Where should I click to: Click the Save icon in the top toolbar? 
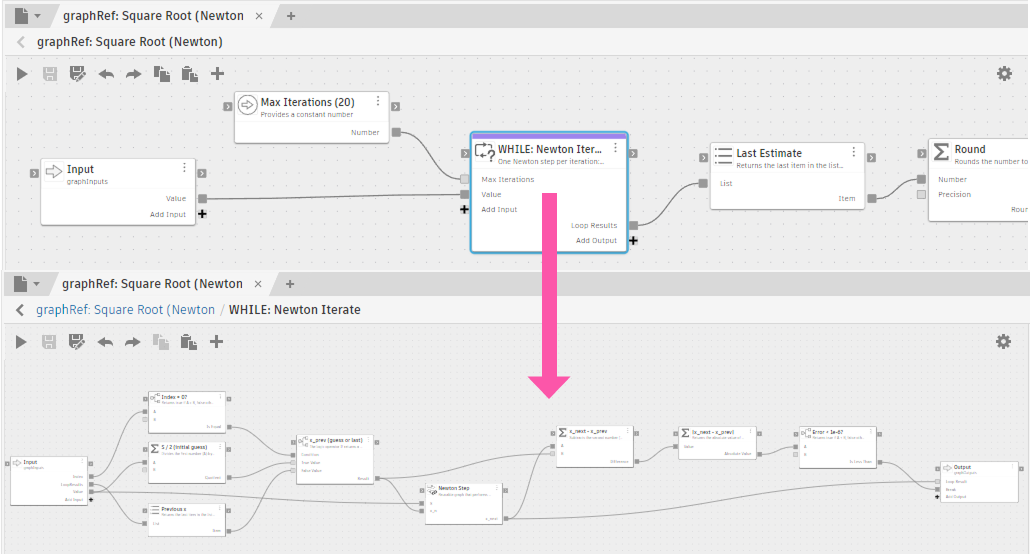coord(50,74)
